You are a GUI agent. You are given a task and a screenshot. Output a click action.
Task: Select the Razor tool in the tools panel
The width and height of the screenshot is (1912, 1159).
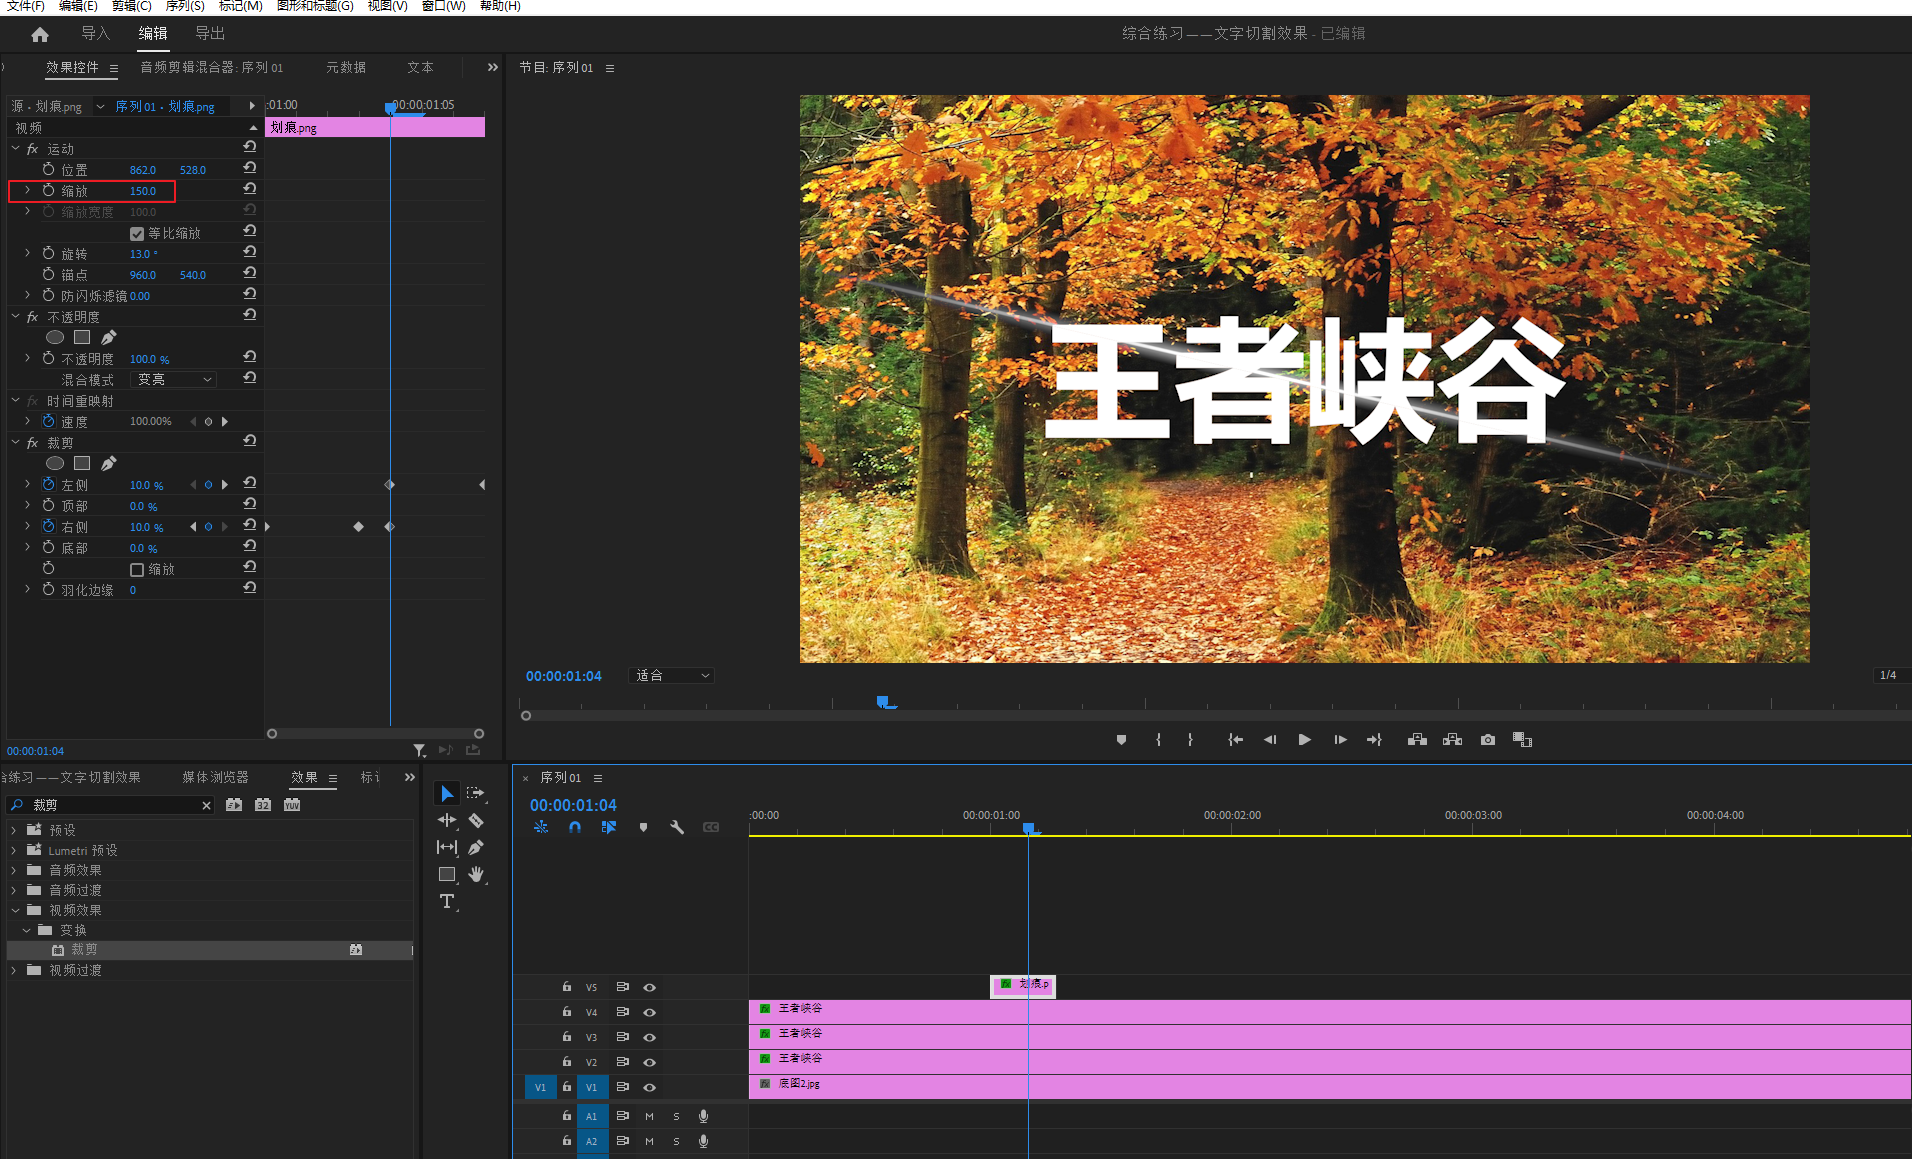pos(476,821)
